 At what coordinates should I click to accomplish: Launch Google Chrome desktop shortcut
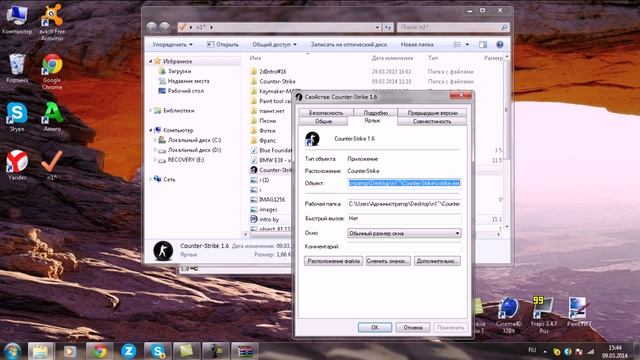point(52,71)
